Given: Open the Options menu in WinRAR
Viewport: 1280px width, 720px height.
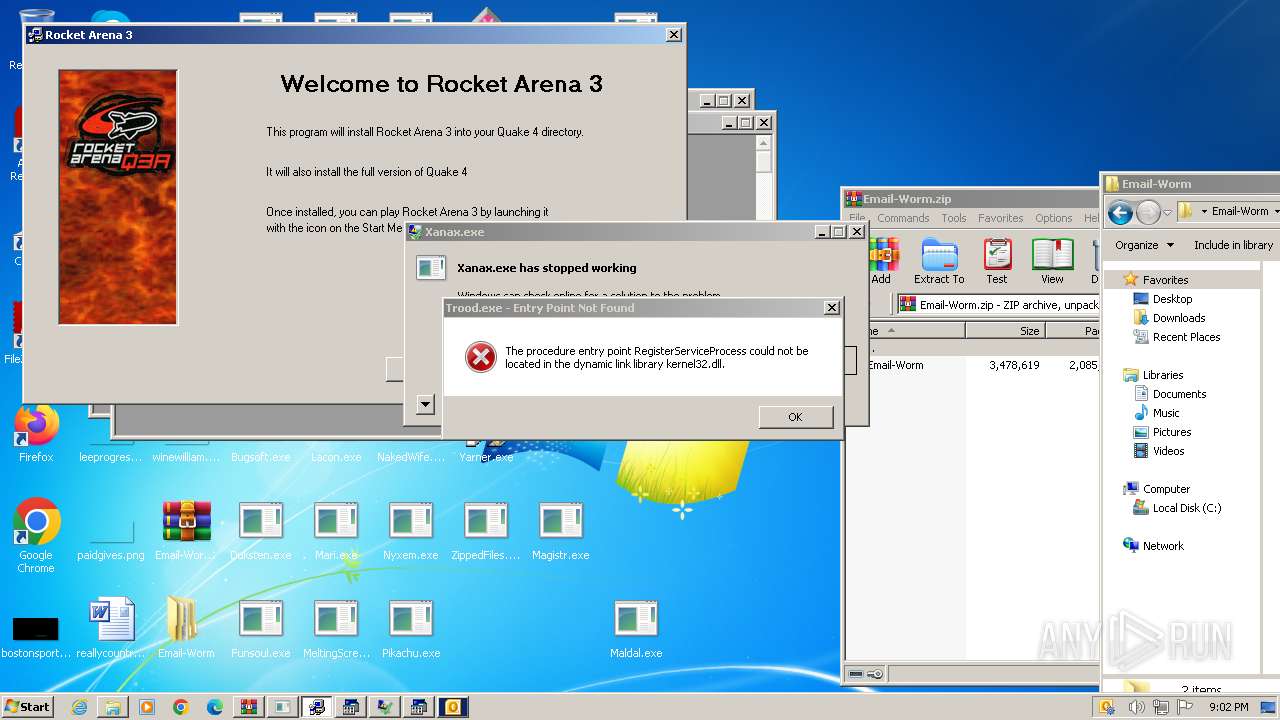Looking at the screenshot, I should click(1053, 218).
